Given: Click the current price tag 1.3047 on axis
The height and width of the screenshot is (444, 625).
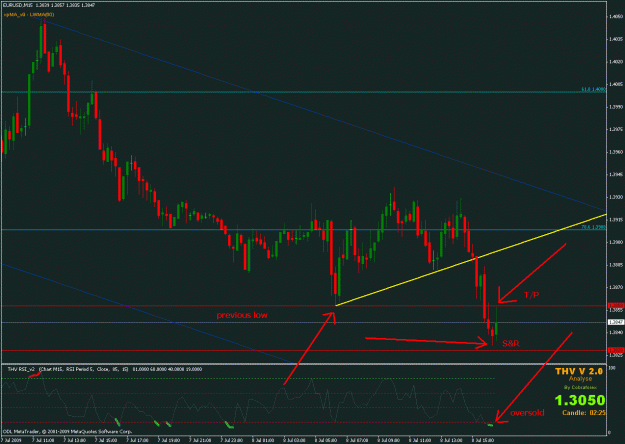Looking at the screenshot, I should [616, 322].
